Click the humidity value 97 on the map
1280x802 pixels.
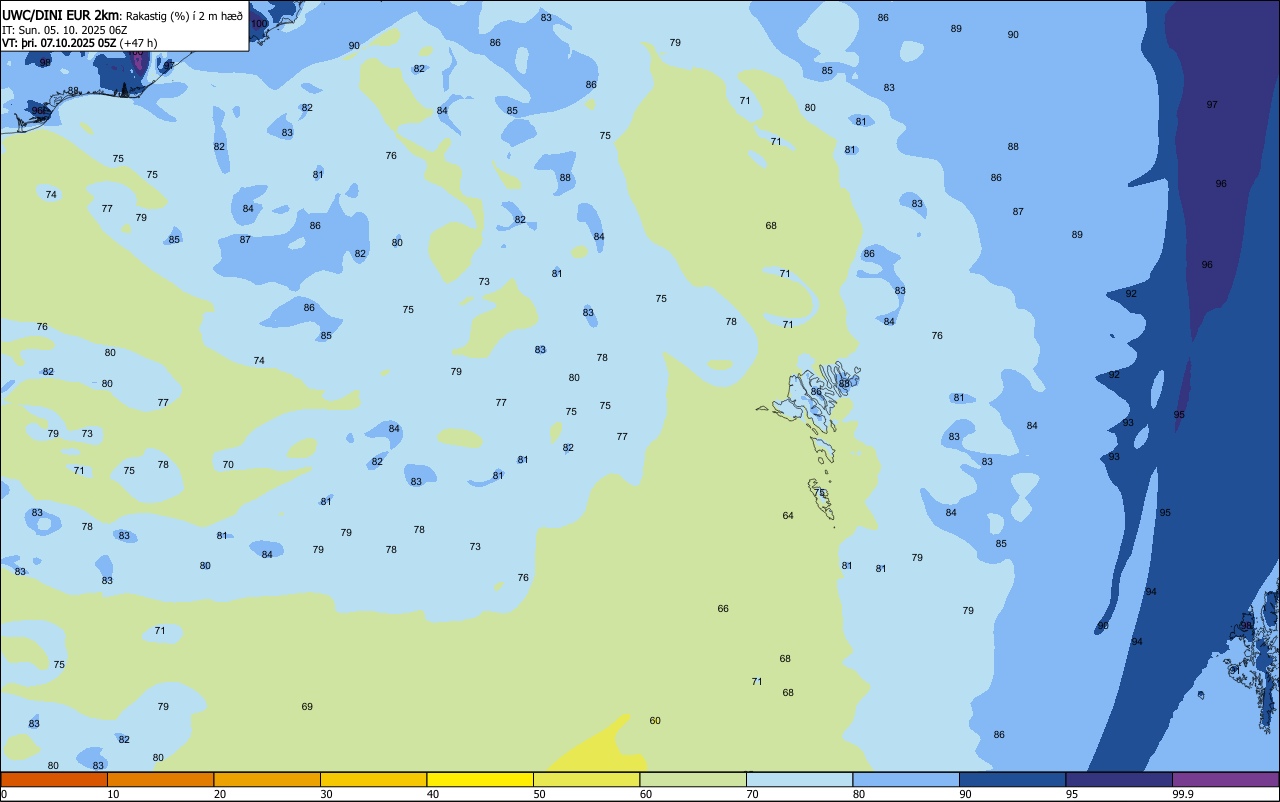click(x=1212, y=104)
